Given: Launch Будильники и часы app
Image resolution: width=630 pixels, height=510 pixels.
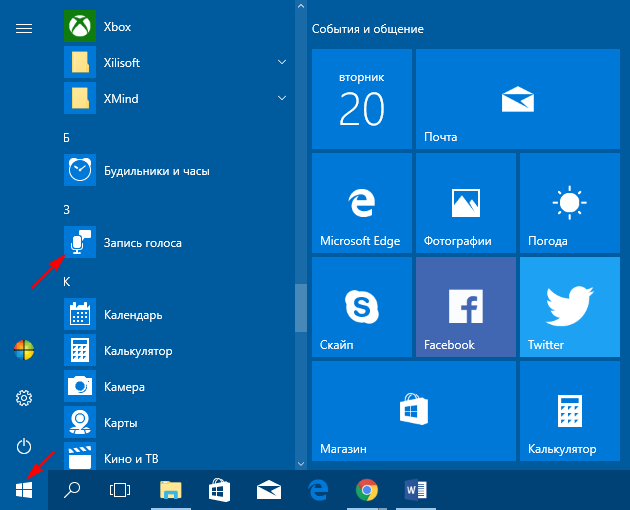Looking at the screenshot, I should [x=80, y=171].
